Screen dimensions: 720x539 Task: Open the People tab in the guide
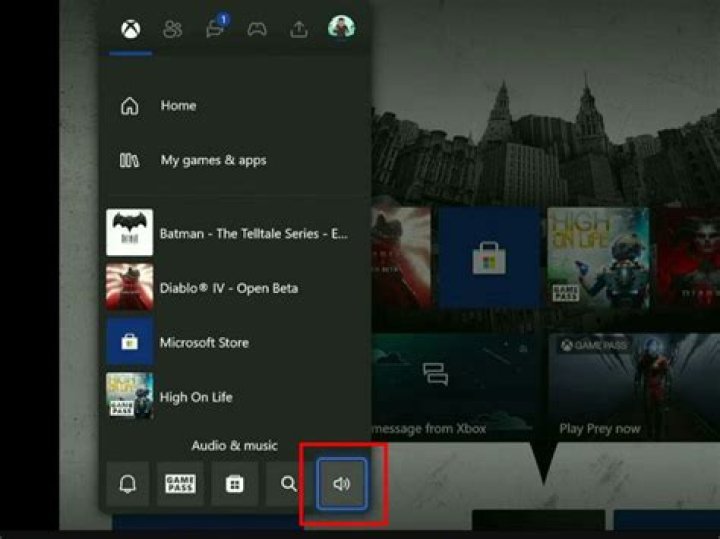tap(173, 29)
